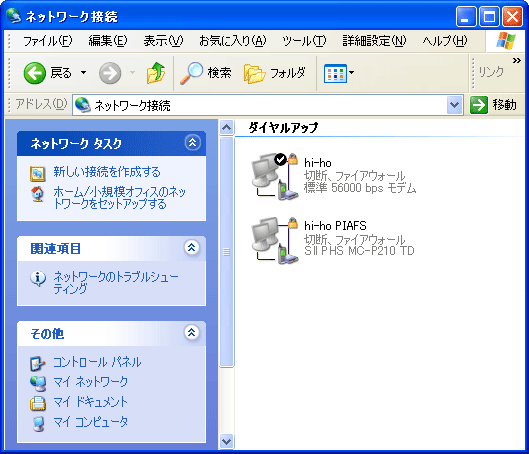Click the green Back arrow button

(x=34, y=73)
